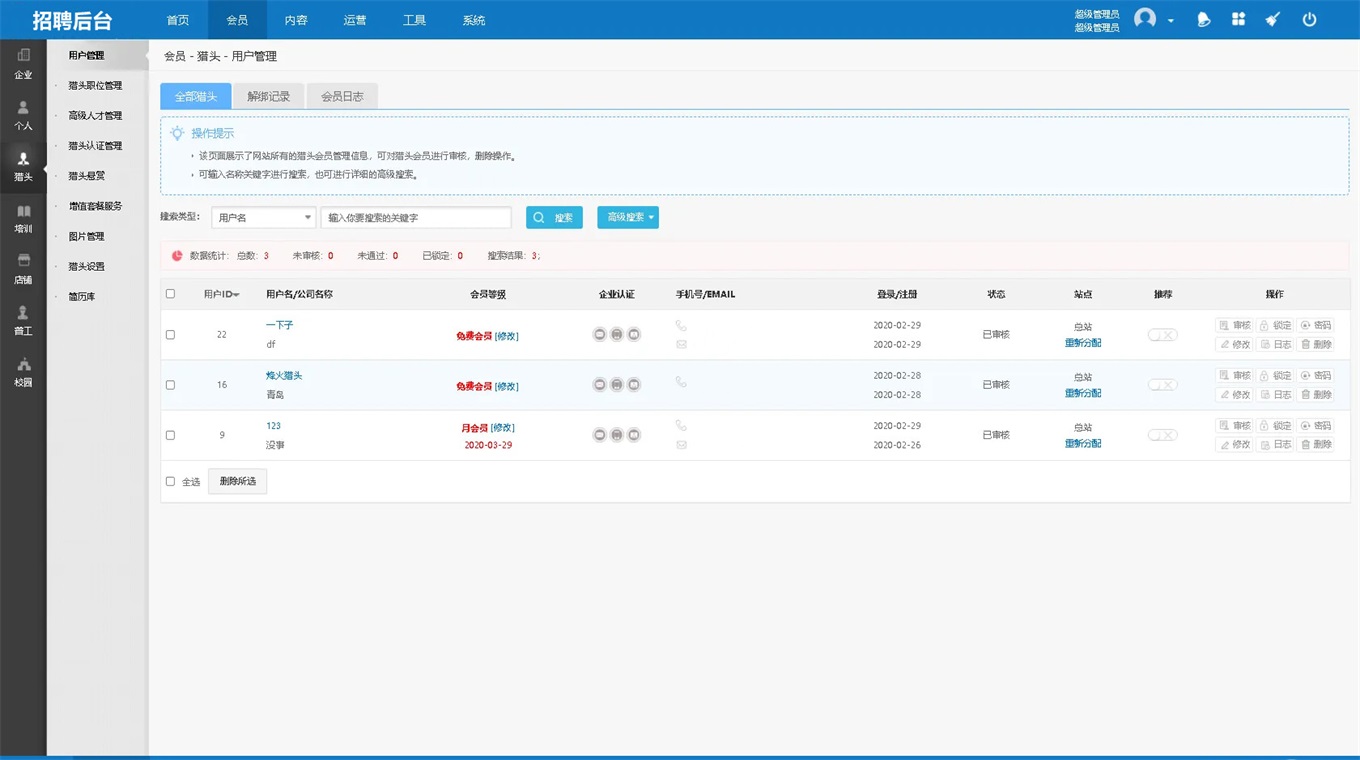This screenshot has width=1360, height=760.
Task: Click the phone icon in the 烽火猎头 row
Action: (681, 381)
